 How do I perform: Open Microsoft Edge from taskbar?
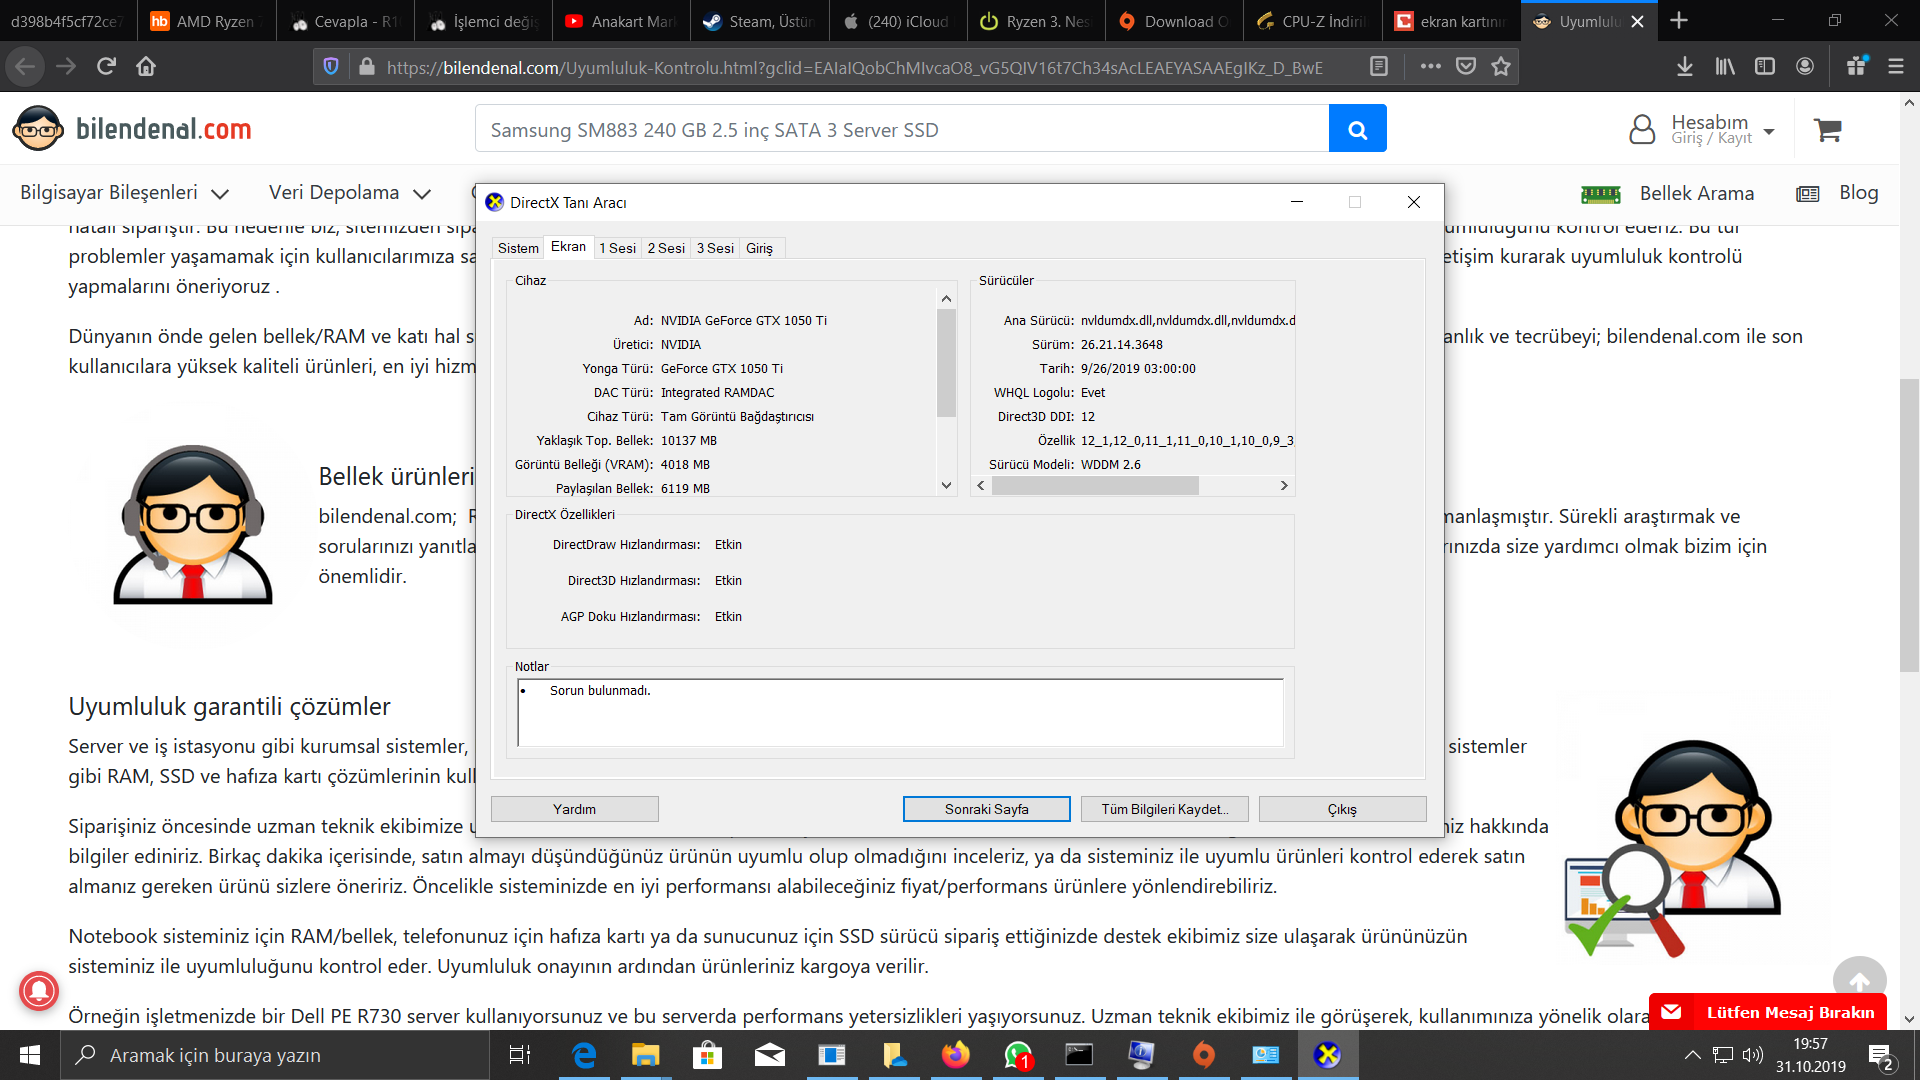(584, 1055)
